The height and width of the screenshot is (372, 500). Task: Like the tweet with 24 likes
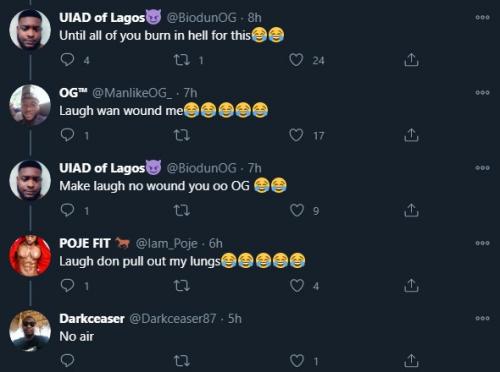(x=296, y=60)
